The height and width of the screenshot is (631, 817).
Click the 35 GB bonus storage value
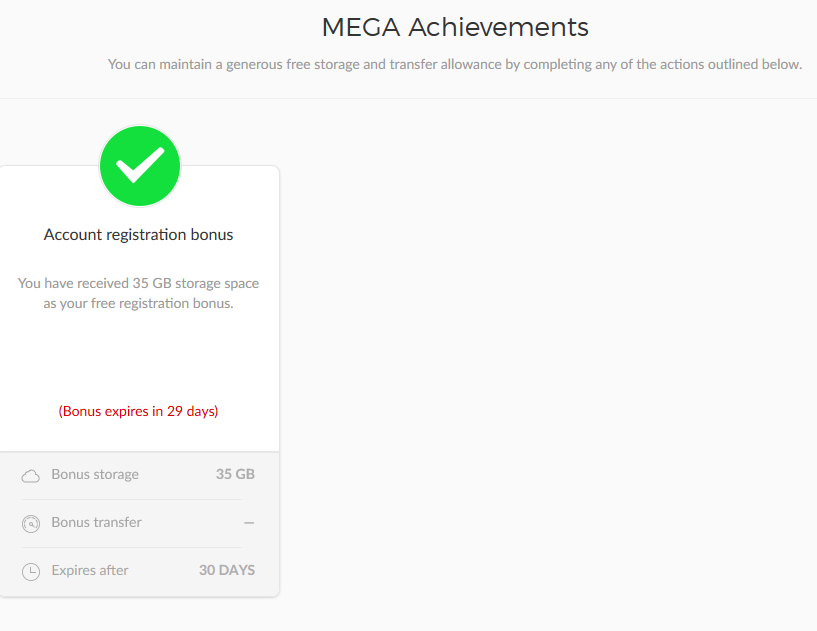click(x=235, y=474)
